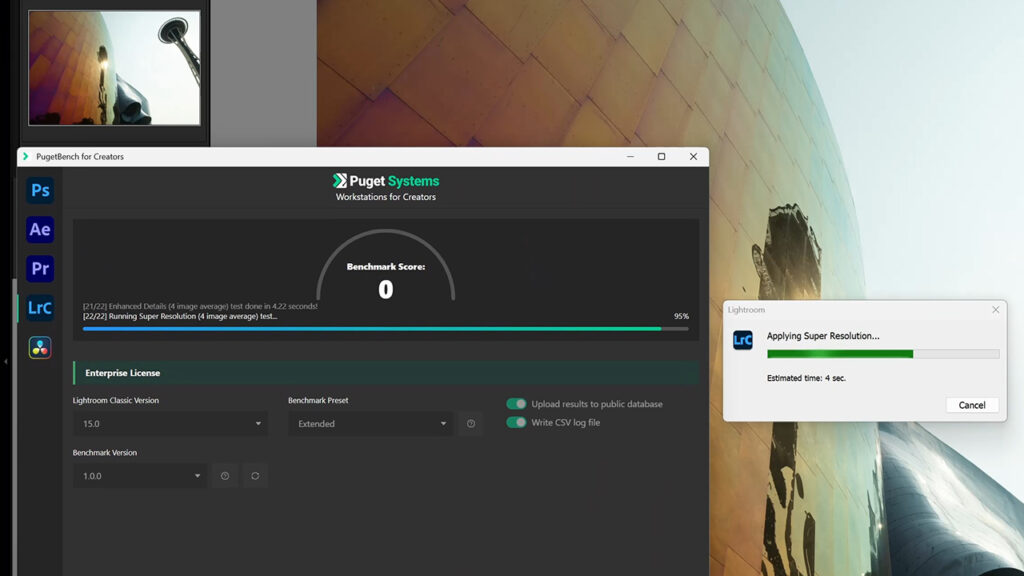Select the Lightroom Classic benchmark icon
1024x576 pixels.
point(40,308)
